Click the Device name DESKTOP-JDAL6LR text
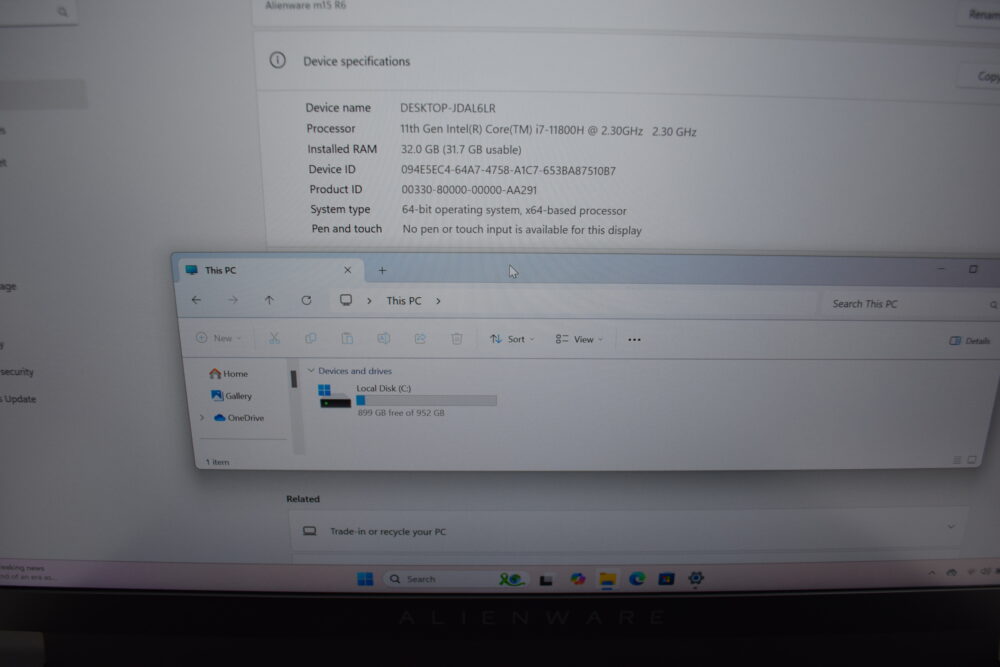The image size is (1000, 667). point(448,108)
